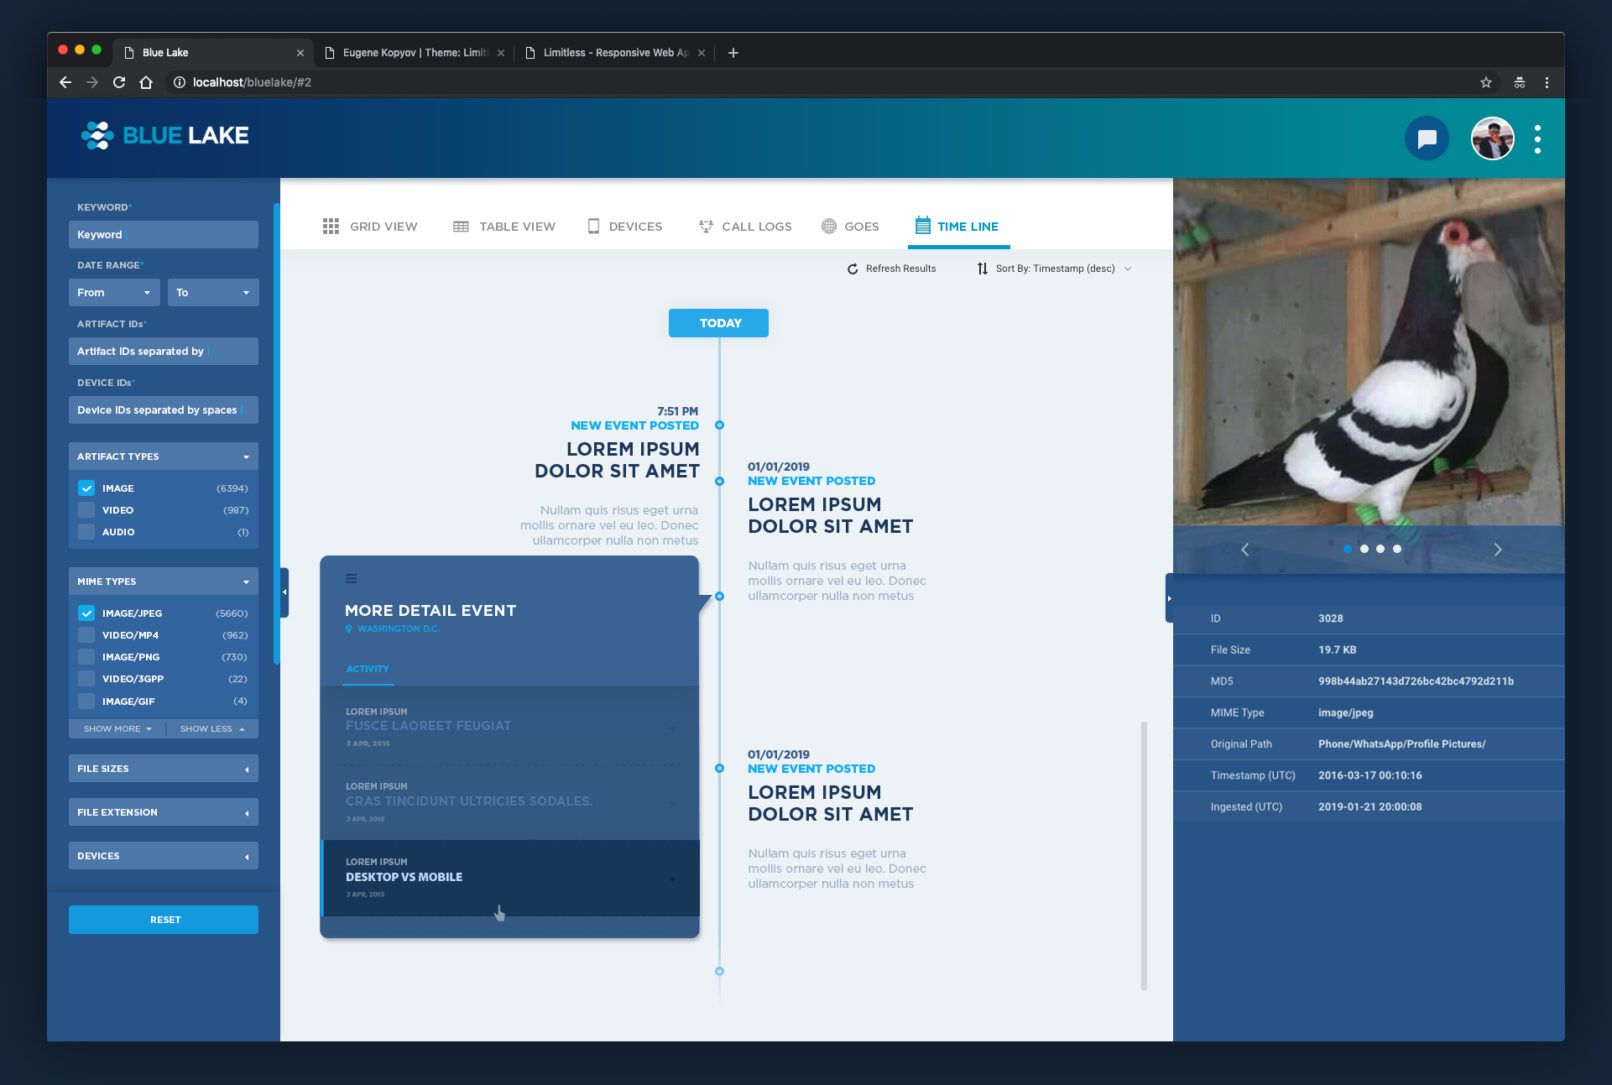The height and width of the screenshot is (1085, 1612).
Task: Collapse the left filter sidebar handle
Action: click(284, 592)
